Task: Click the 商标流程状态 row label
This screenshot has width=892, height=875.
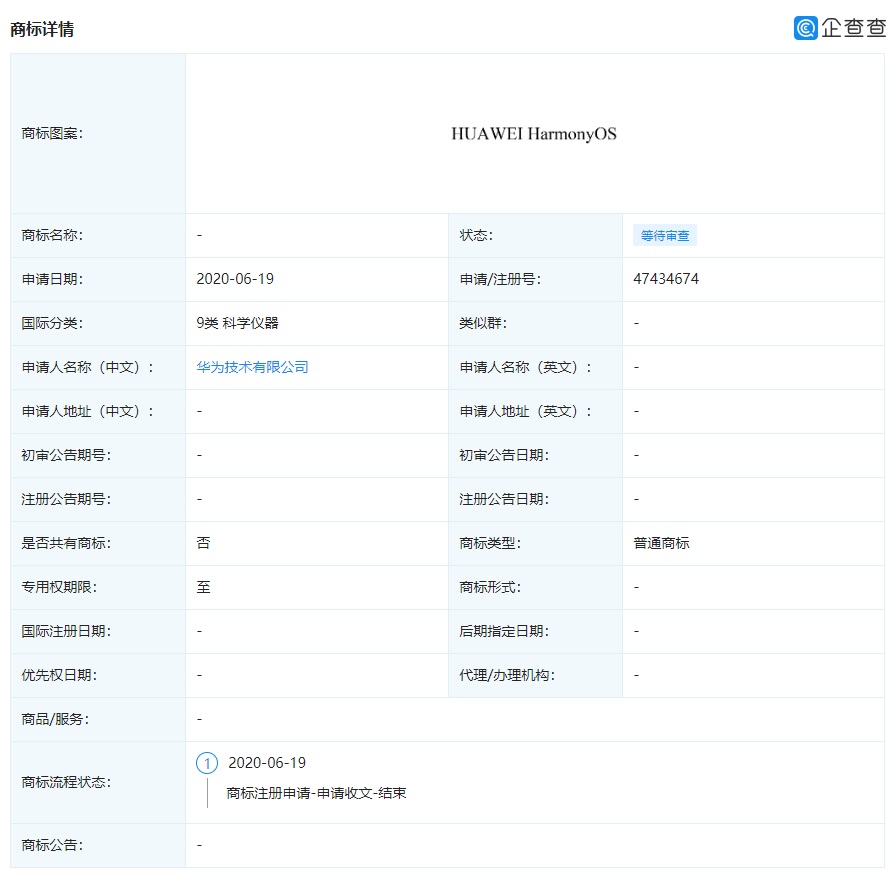Action: pyautogui.click(x=66, y=782)
